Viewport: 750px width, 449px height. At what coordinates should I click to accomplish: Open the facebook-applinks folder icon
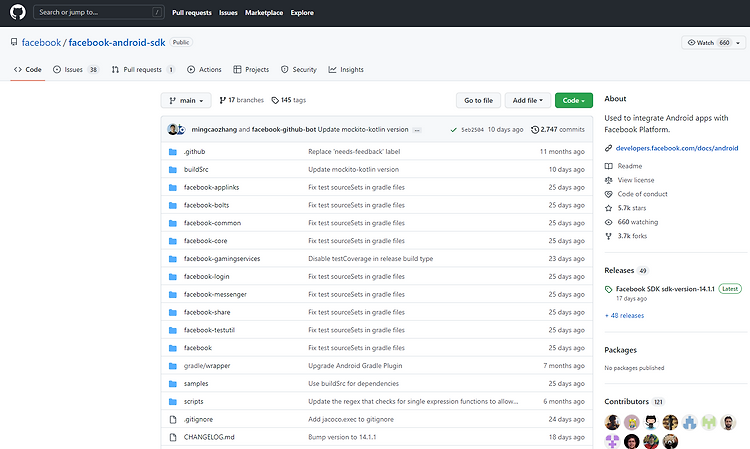tap(173, 187)
